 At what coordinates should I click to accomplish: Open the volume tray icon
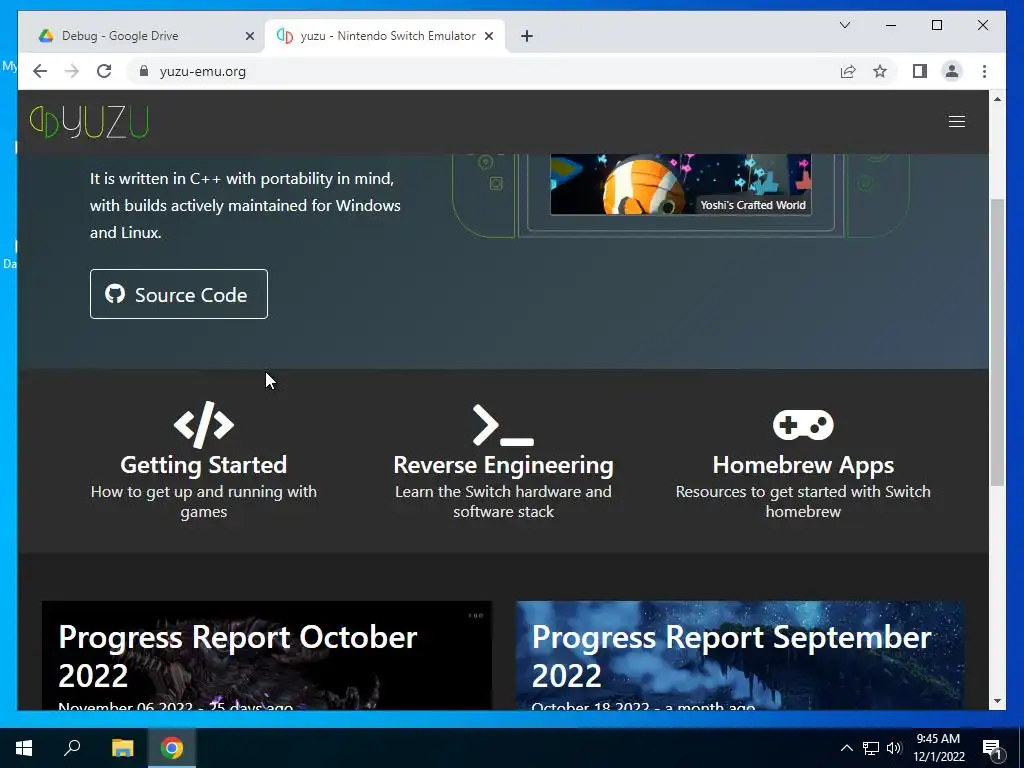point(894,748)
